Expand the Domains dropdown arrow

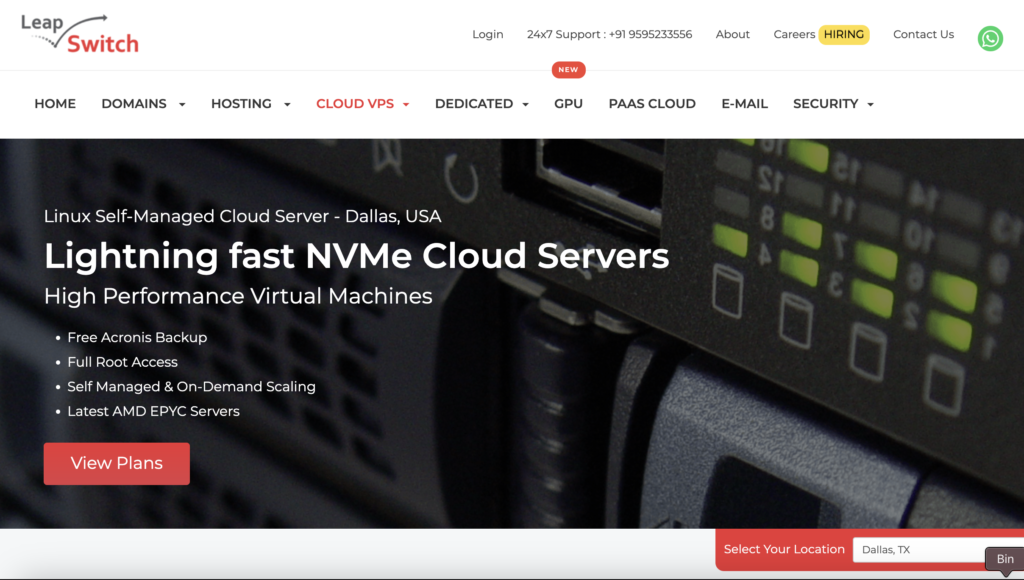point(182,104)
